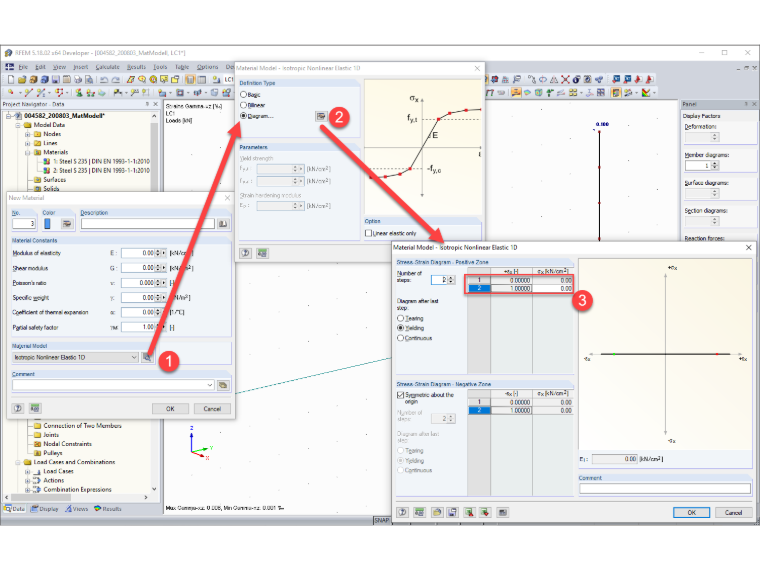Click the Open file folder icon
The image size is (760, 570).
(x=22, y=79)
